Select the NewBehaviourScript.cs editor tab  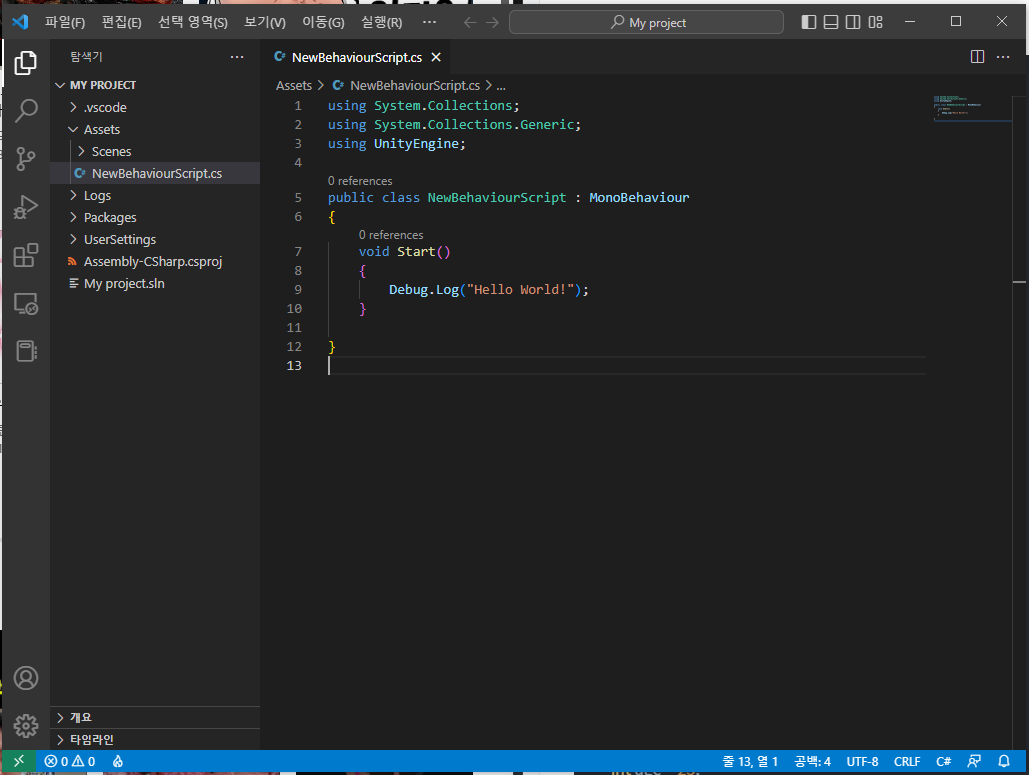click(357, 57)
